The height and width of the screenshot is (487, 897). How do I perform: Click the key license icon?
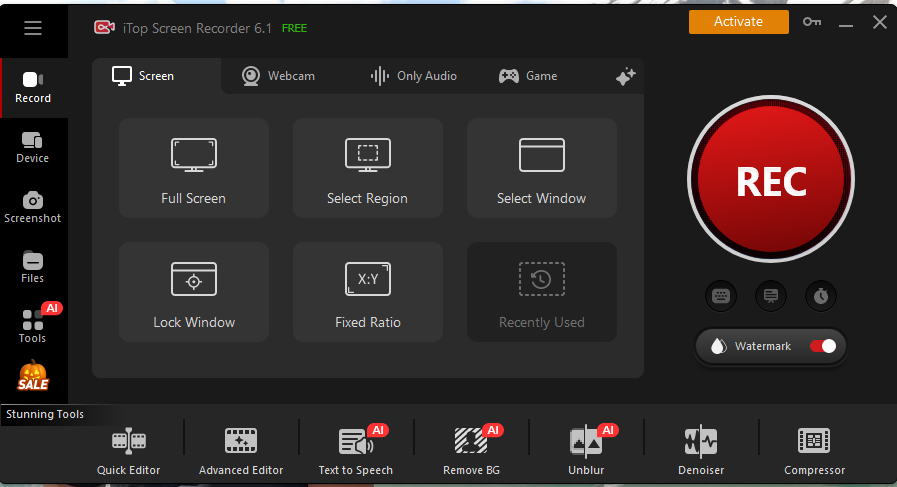811,22
